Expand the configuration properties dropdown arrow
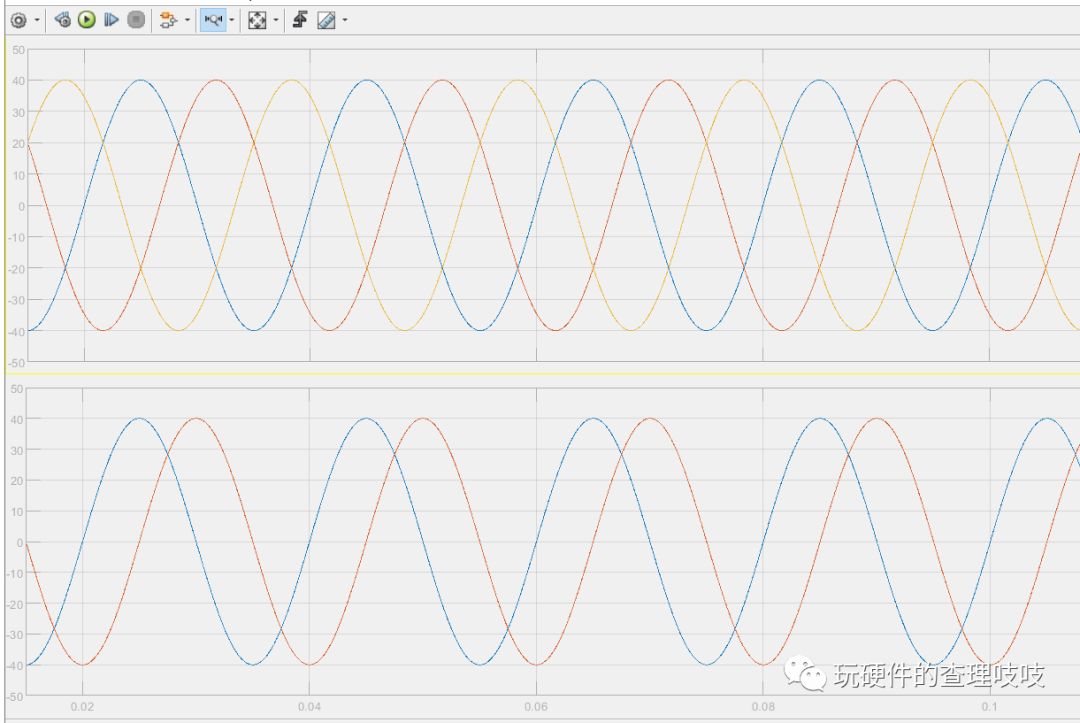1080x723 pixels. click(37, 20)
